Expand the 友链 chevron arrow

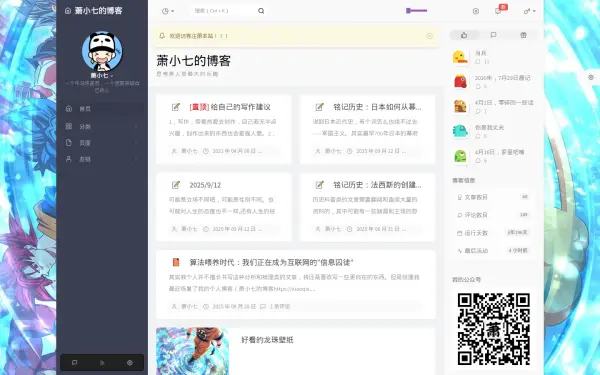[x=135, y=159]
